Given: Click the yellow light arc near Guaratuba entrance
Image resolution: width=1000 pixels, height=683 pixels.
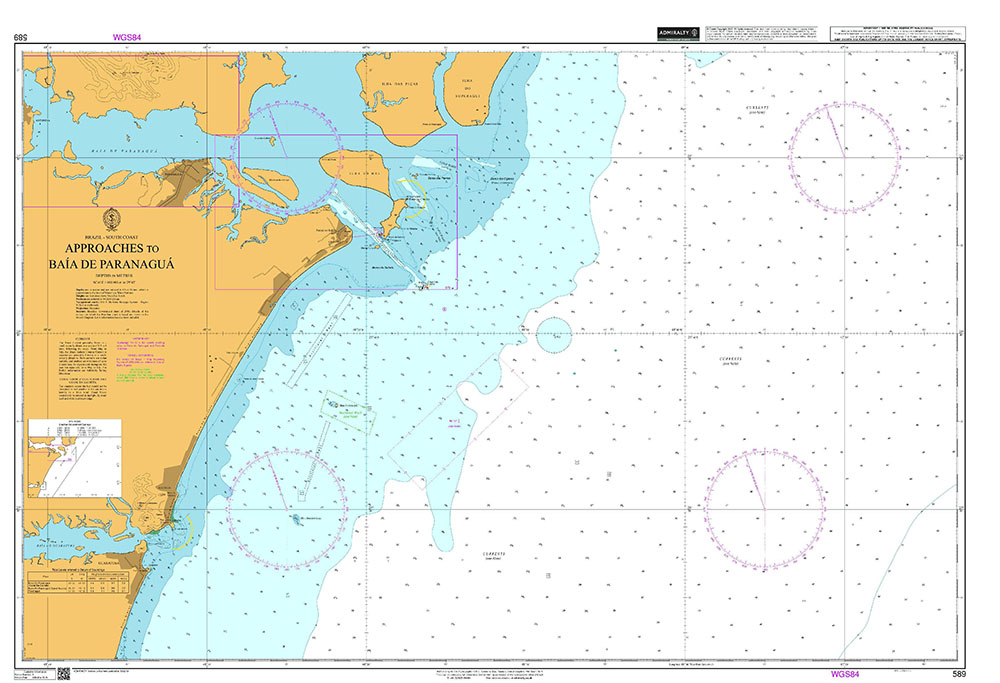Looking at the screenshot, I should tap(182, 531).
